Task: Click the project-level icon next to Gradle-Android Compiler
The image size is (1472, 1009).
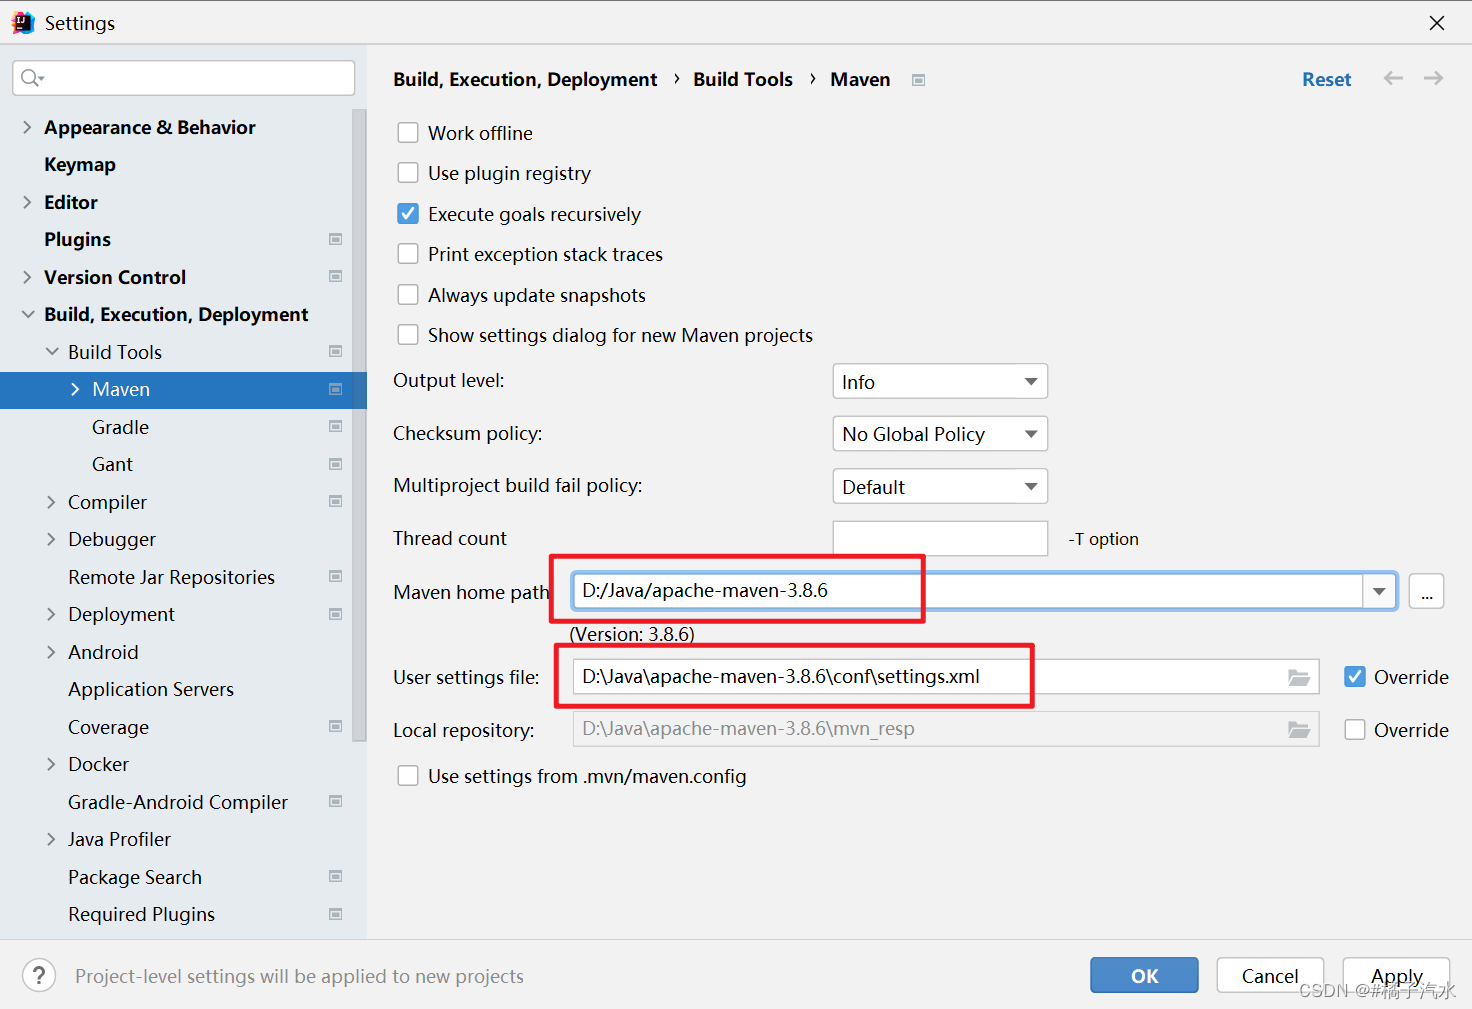Action: click(336, 801)
